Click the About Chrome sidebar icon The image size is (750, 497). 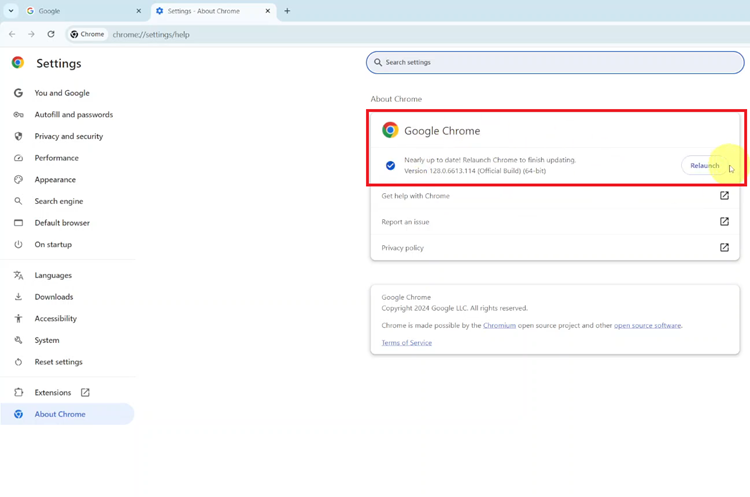coord(18,414)
